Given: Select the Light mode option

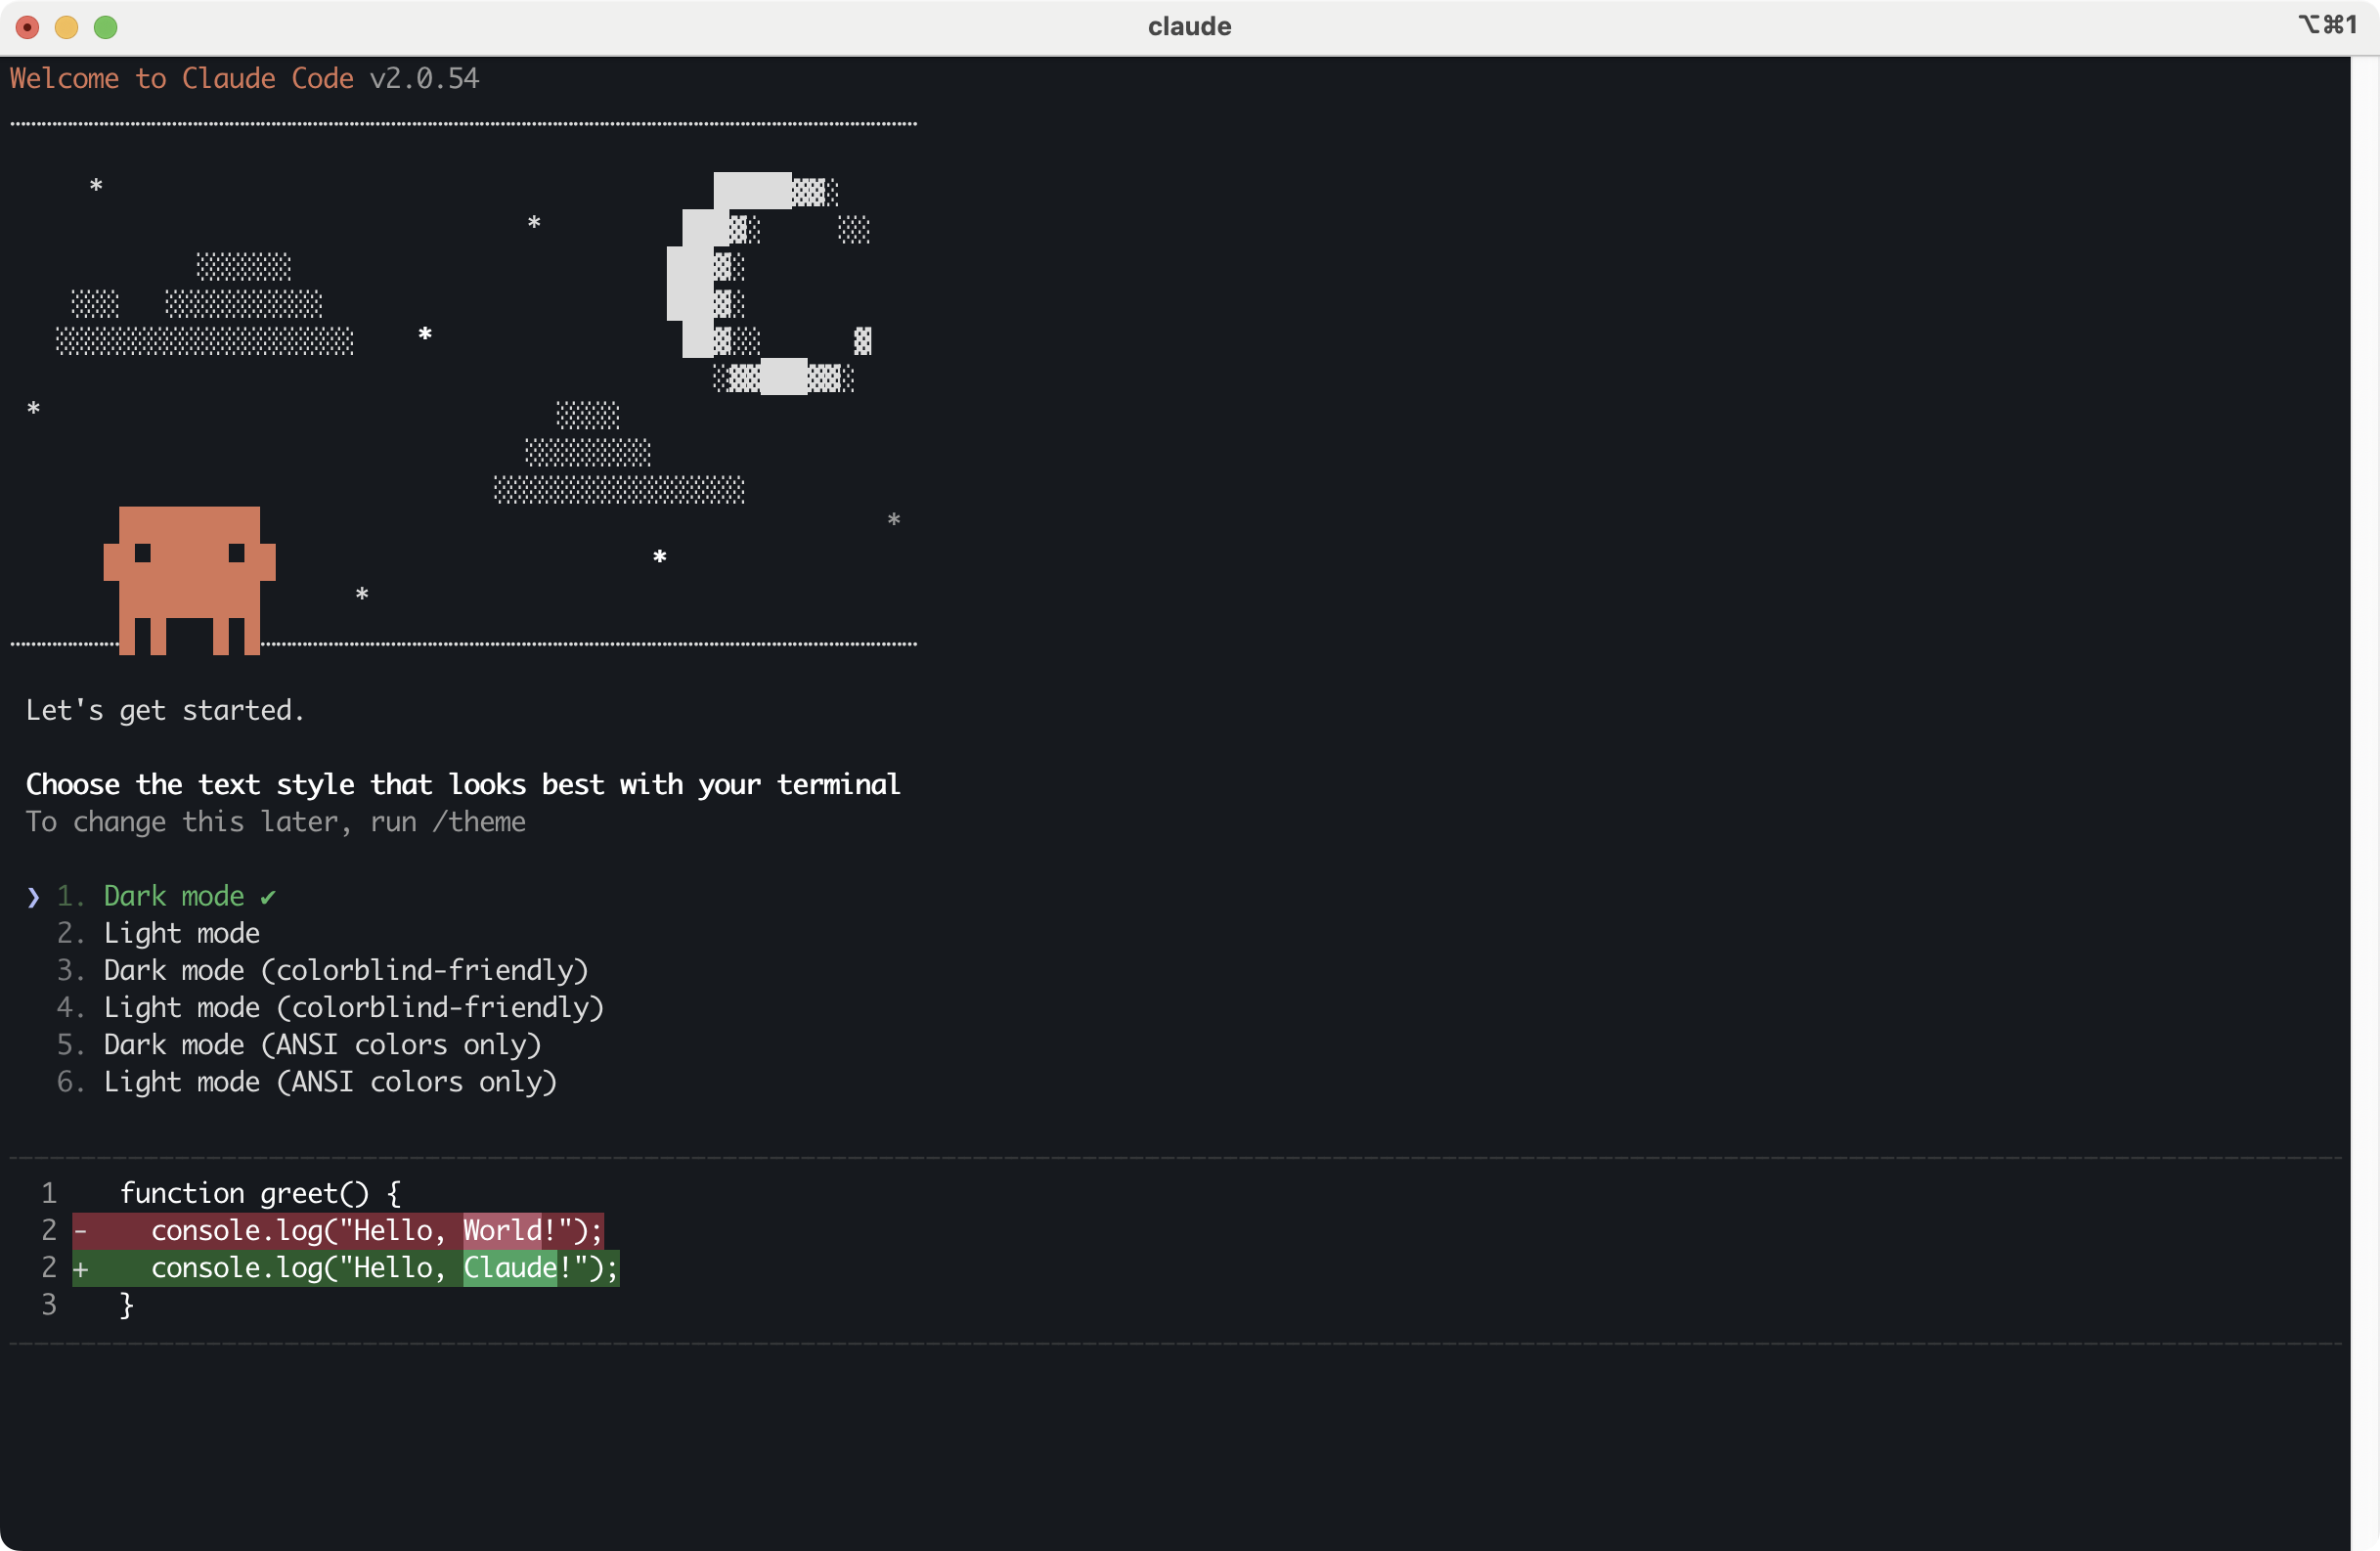Looking at the screenshot, I should (x=181, y=933).
